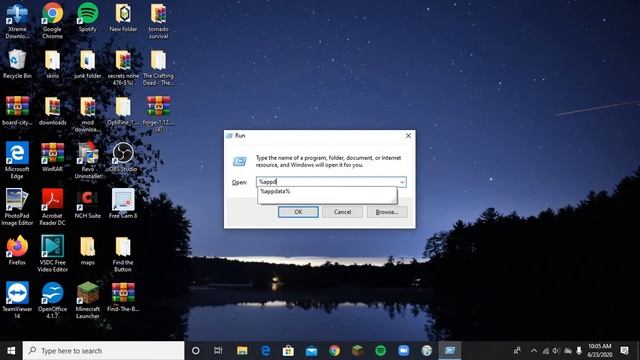Select the Microsoft Edge desktop shortcut
The width and height of the screenshot is (640, 360).
click(17, 160)
